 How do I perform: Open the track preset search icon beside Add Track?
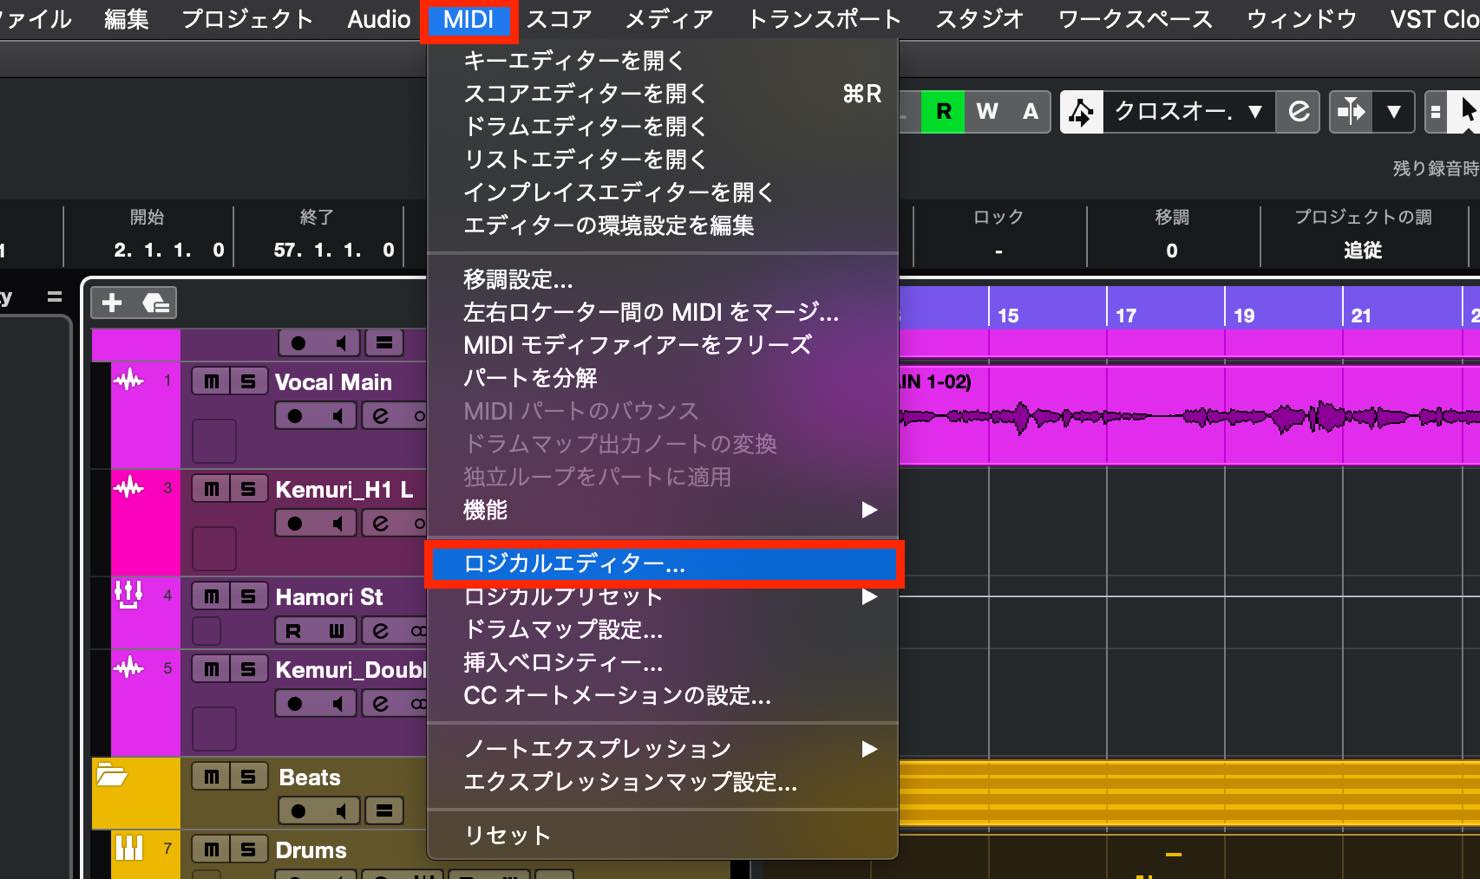tap(155, 303)
